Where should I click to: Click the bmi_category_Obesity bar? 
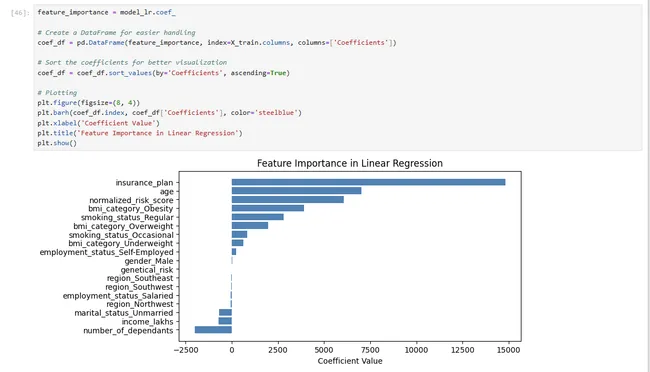[268, 208]
